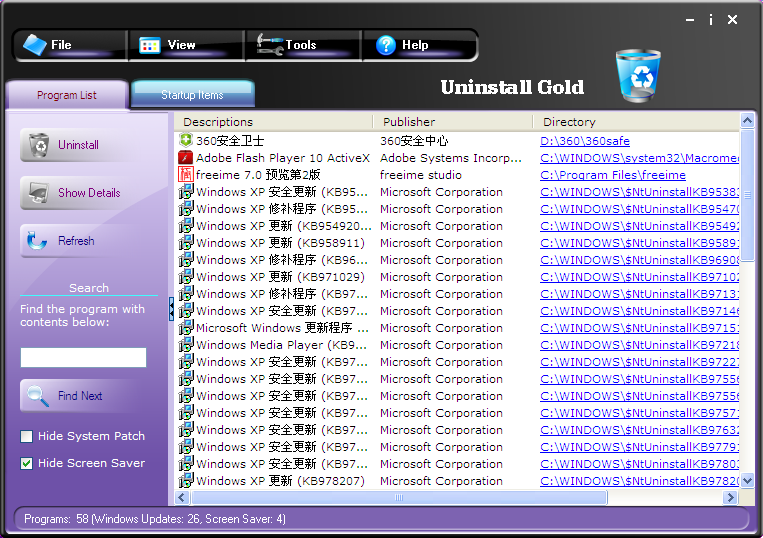Collapse the left sidebar panel with the splitter arrow
The width and height of the screenshot is (763, 538).
(171, 309)
